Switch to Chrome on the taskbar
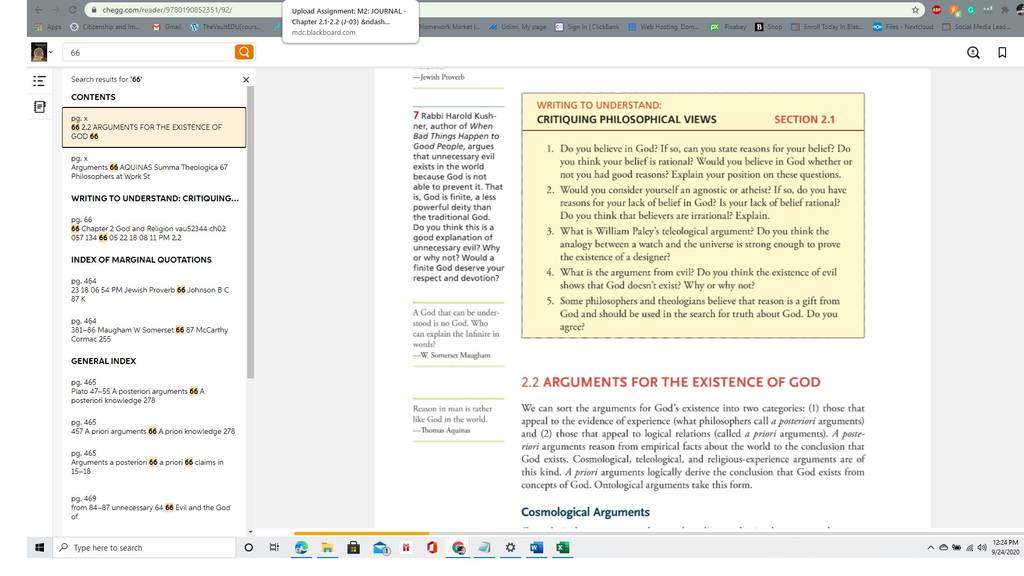The height and width of the screenshot is (576, 1024). [458, 547]
